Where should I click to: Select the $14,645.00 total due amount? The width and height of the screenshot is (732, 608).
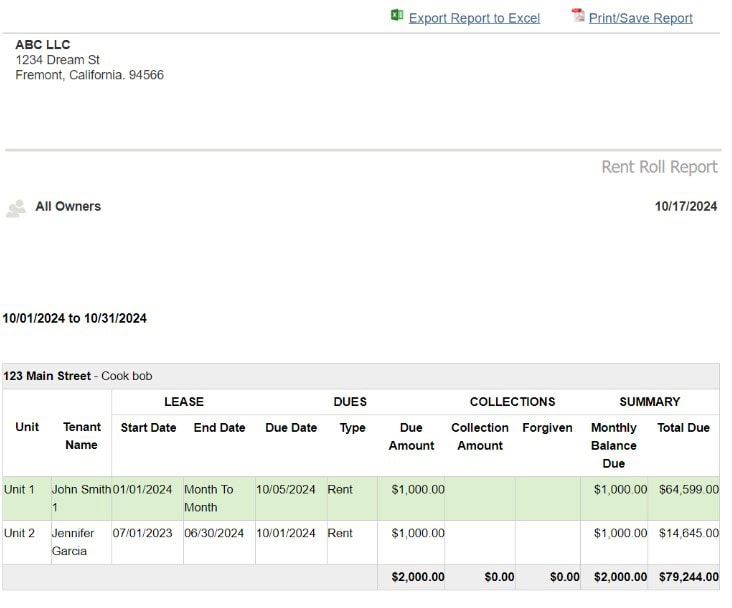688,534
